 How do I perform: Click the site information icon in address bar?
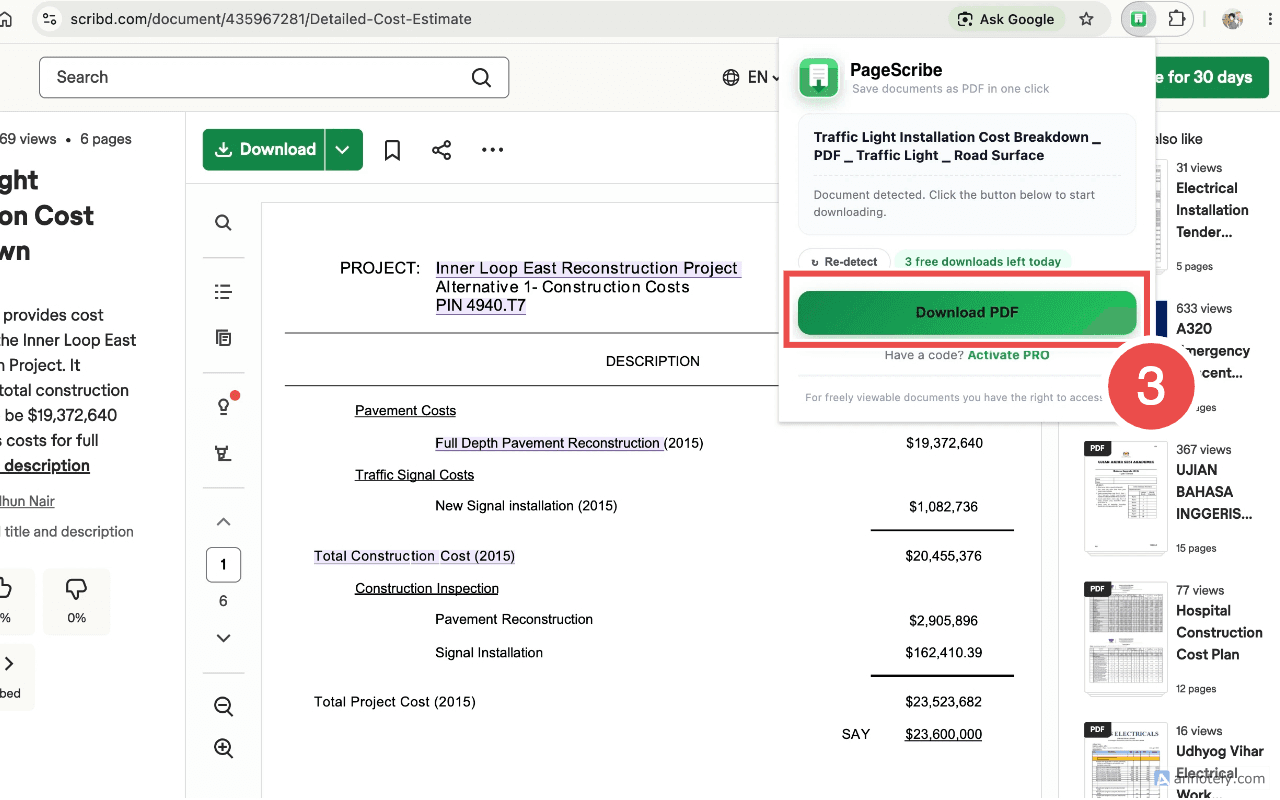51,19
